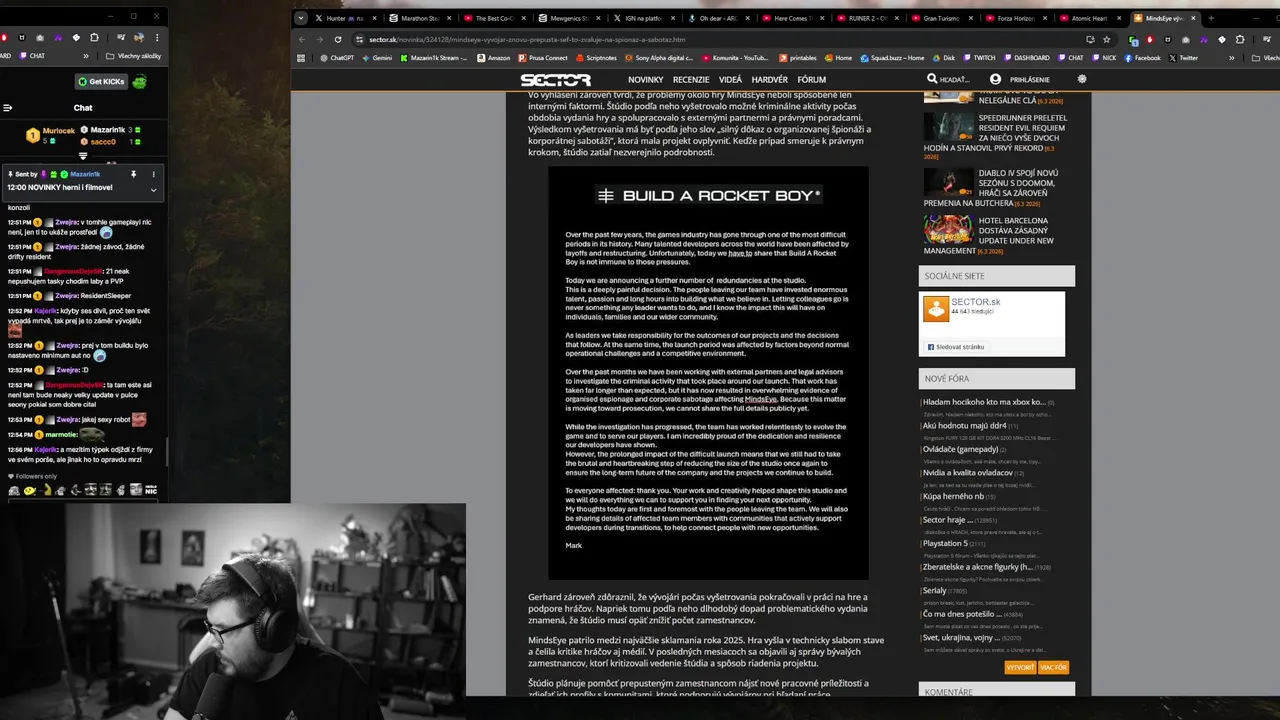Reload the sector.sk page
This screenshot has height=720, width=1280.
pyautogui.click(x=337, y=39)
